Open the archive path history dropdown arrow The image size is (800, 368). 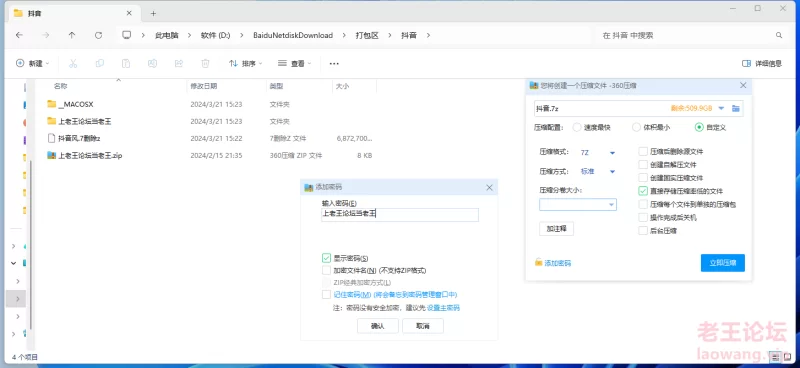(721, 108)
